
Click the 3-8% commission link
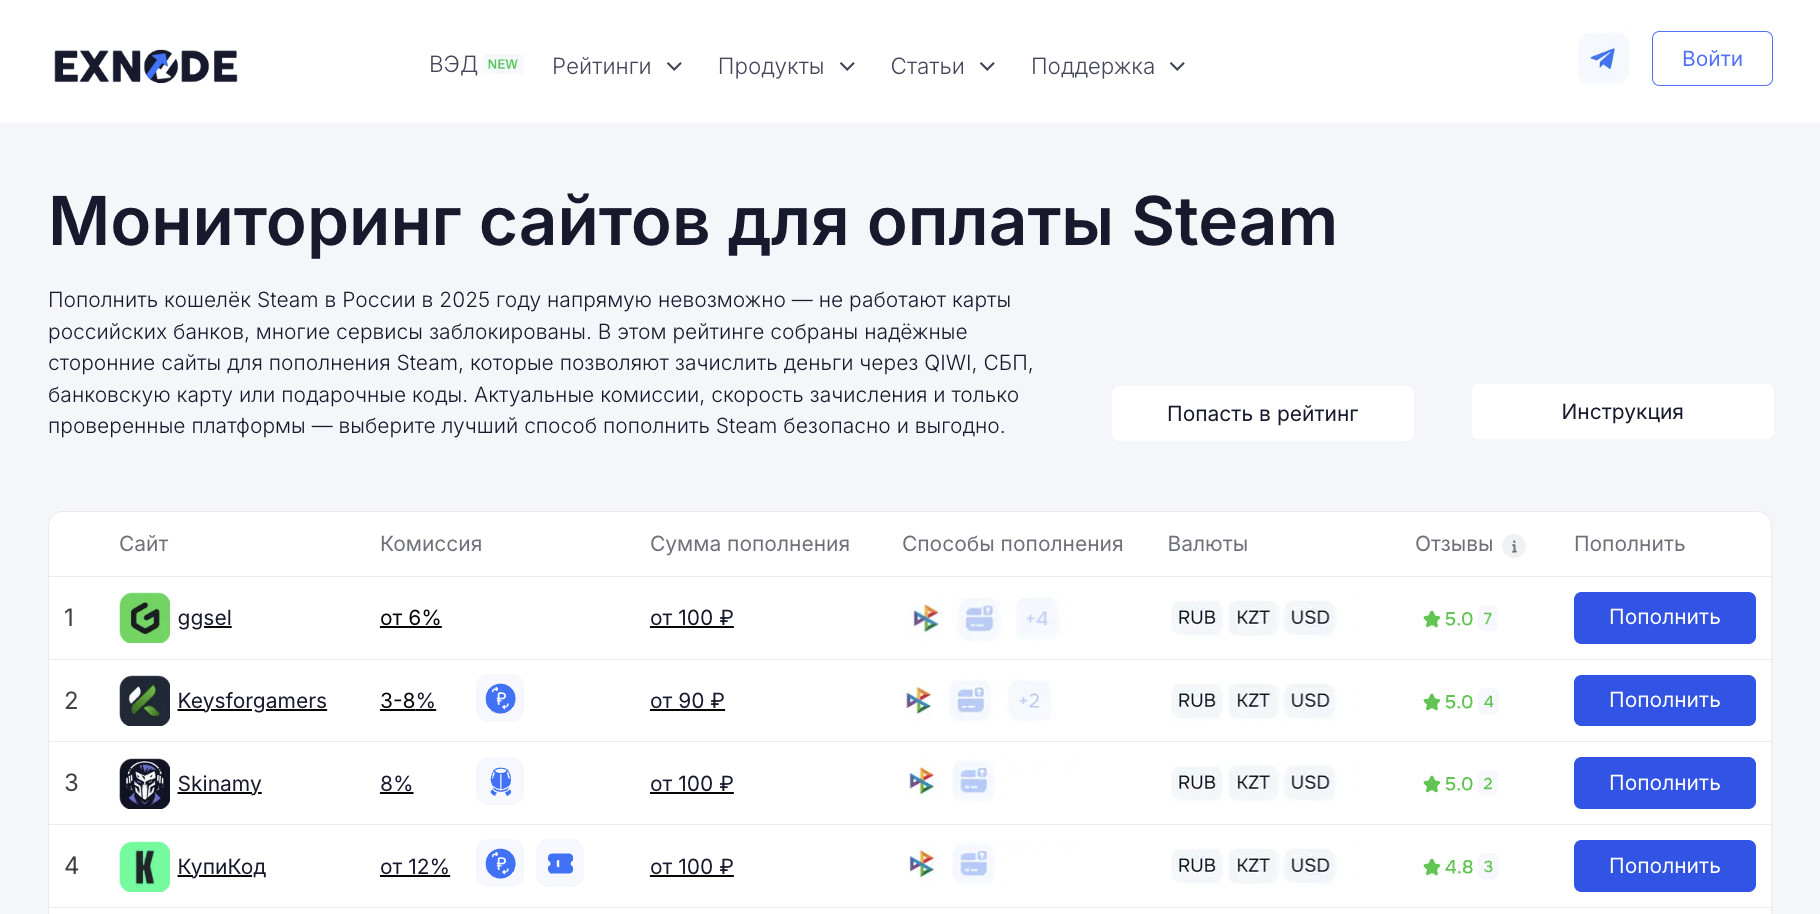point(408,701)
